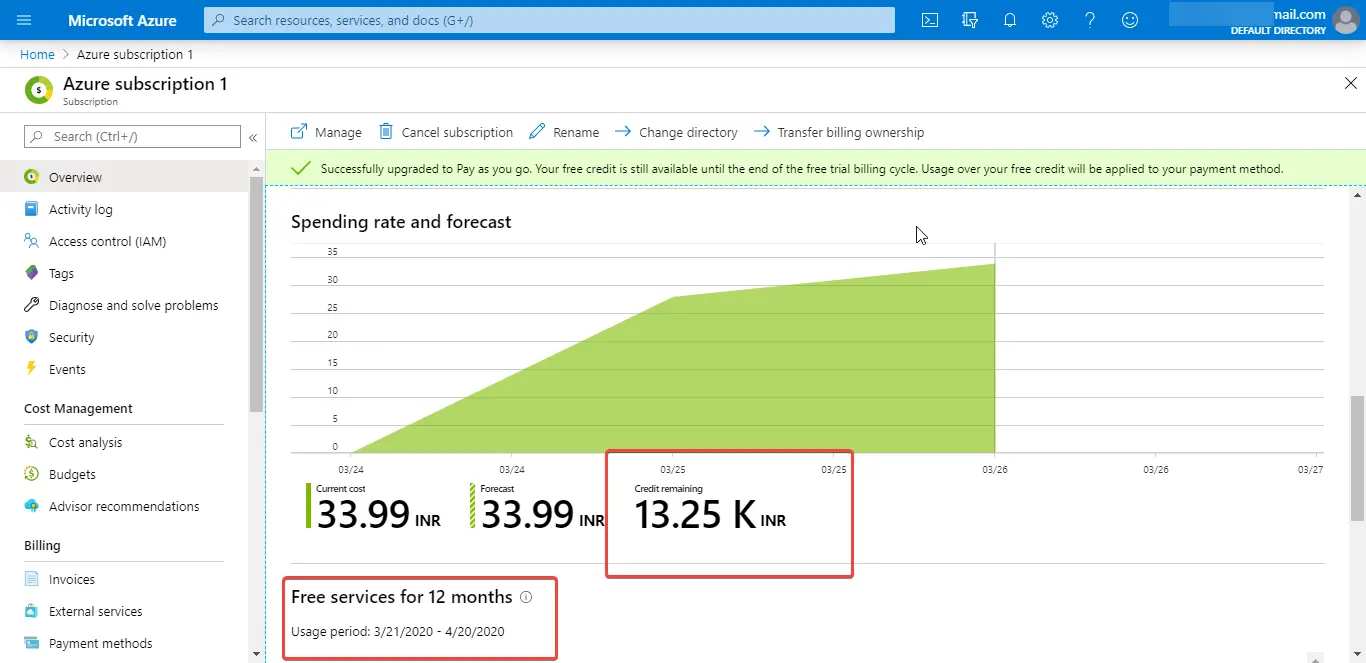Open the portal hamburger menu
This screenshot has height=663, width=1366.
click(25, 20)
